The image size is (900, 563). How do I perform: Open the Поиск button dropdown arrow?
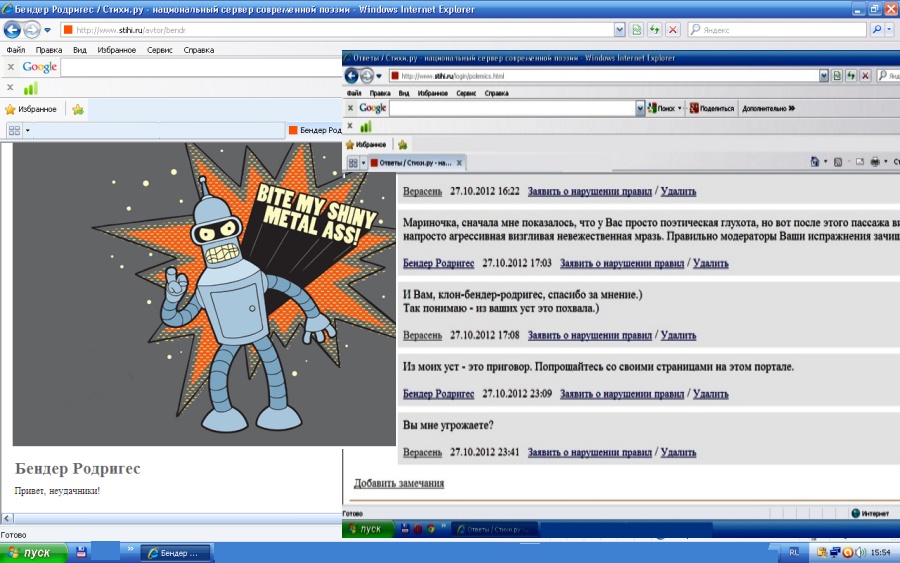pyautogui.click(x=680, y=108)
